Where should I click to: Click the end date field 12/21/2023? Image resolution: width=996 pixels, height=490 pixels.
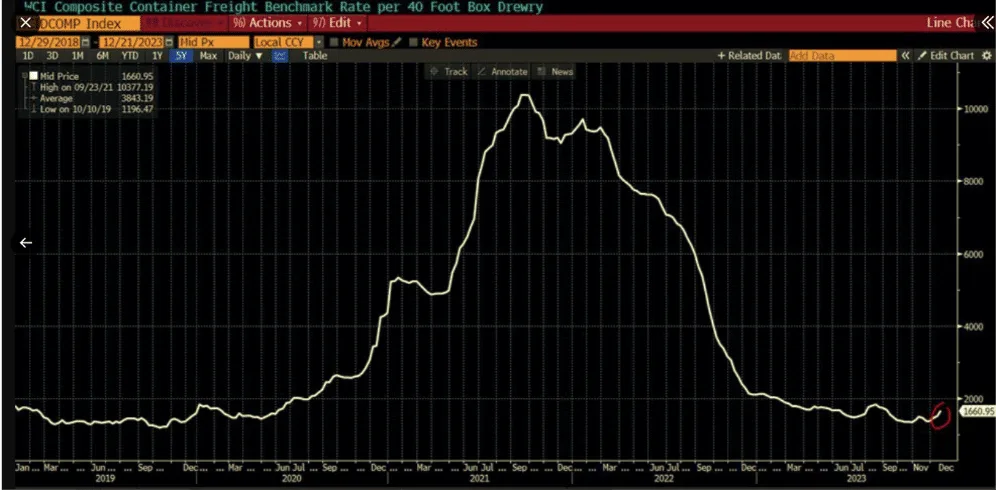coord(131,43)
